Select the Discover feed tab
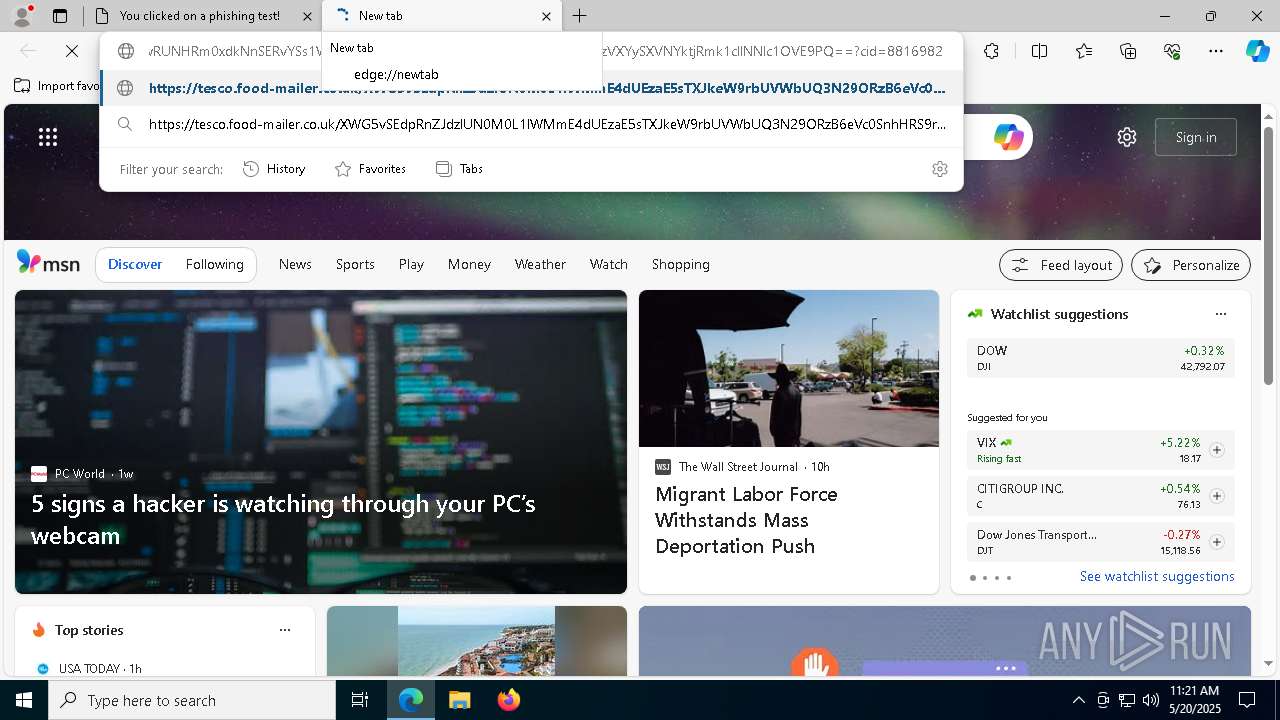The image size is (1280, 720). coord(135,264)
